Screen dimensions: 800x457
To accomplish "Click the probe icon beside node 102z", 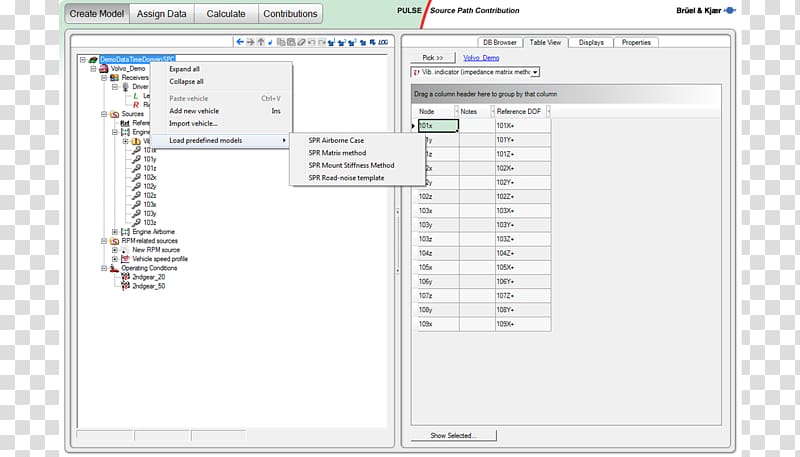I will pyautogui.click(x=136, y=195).
